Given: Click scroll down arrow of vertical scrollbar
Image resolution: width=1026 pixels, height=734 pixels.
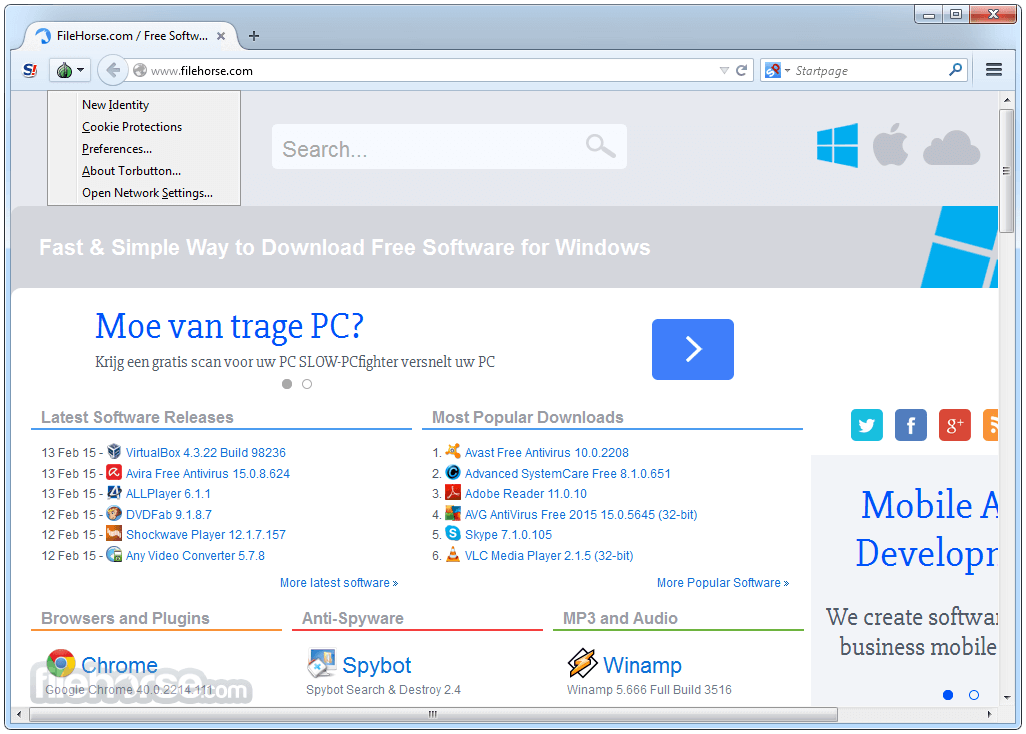Looking at the screenshot, I should coord(1006,697).
